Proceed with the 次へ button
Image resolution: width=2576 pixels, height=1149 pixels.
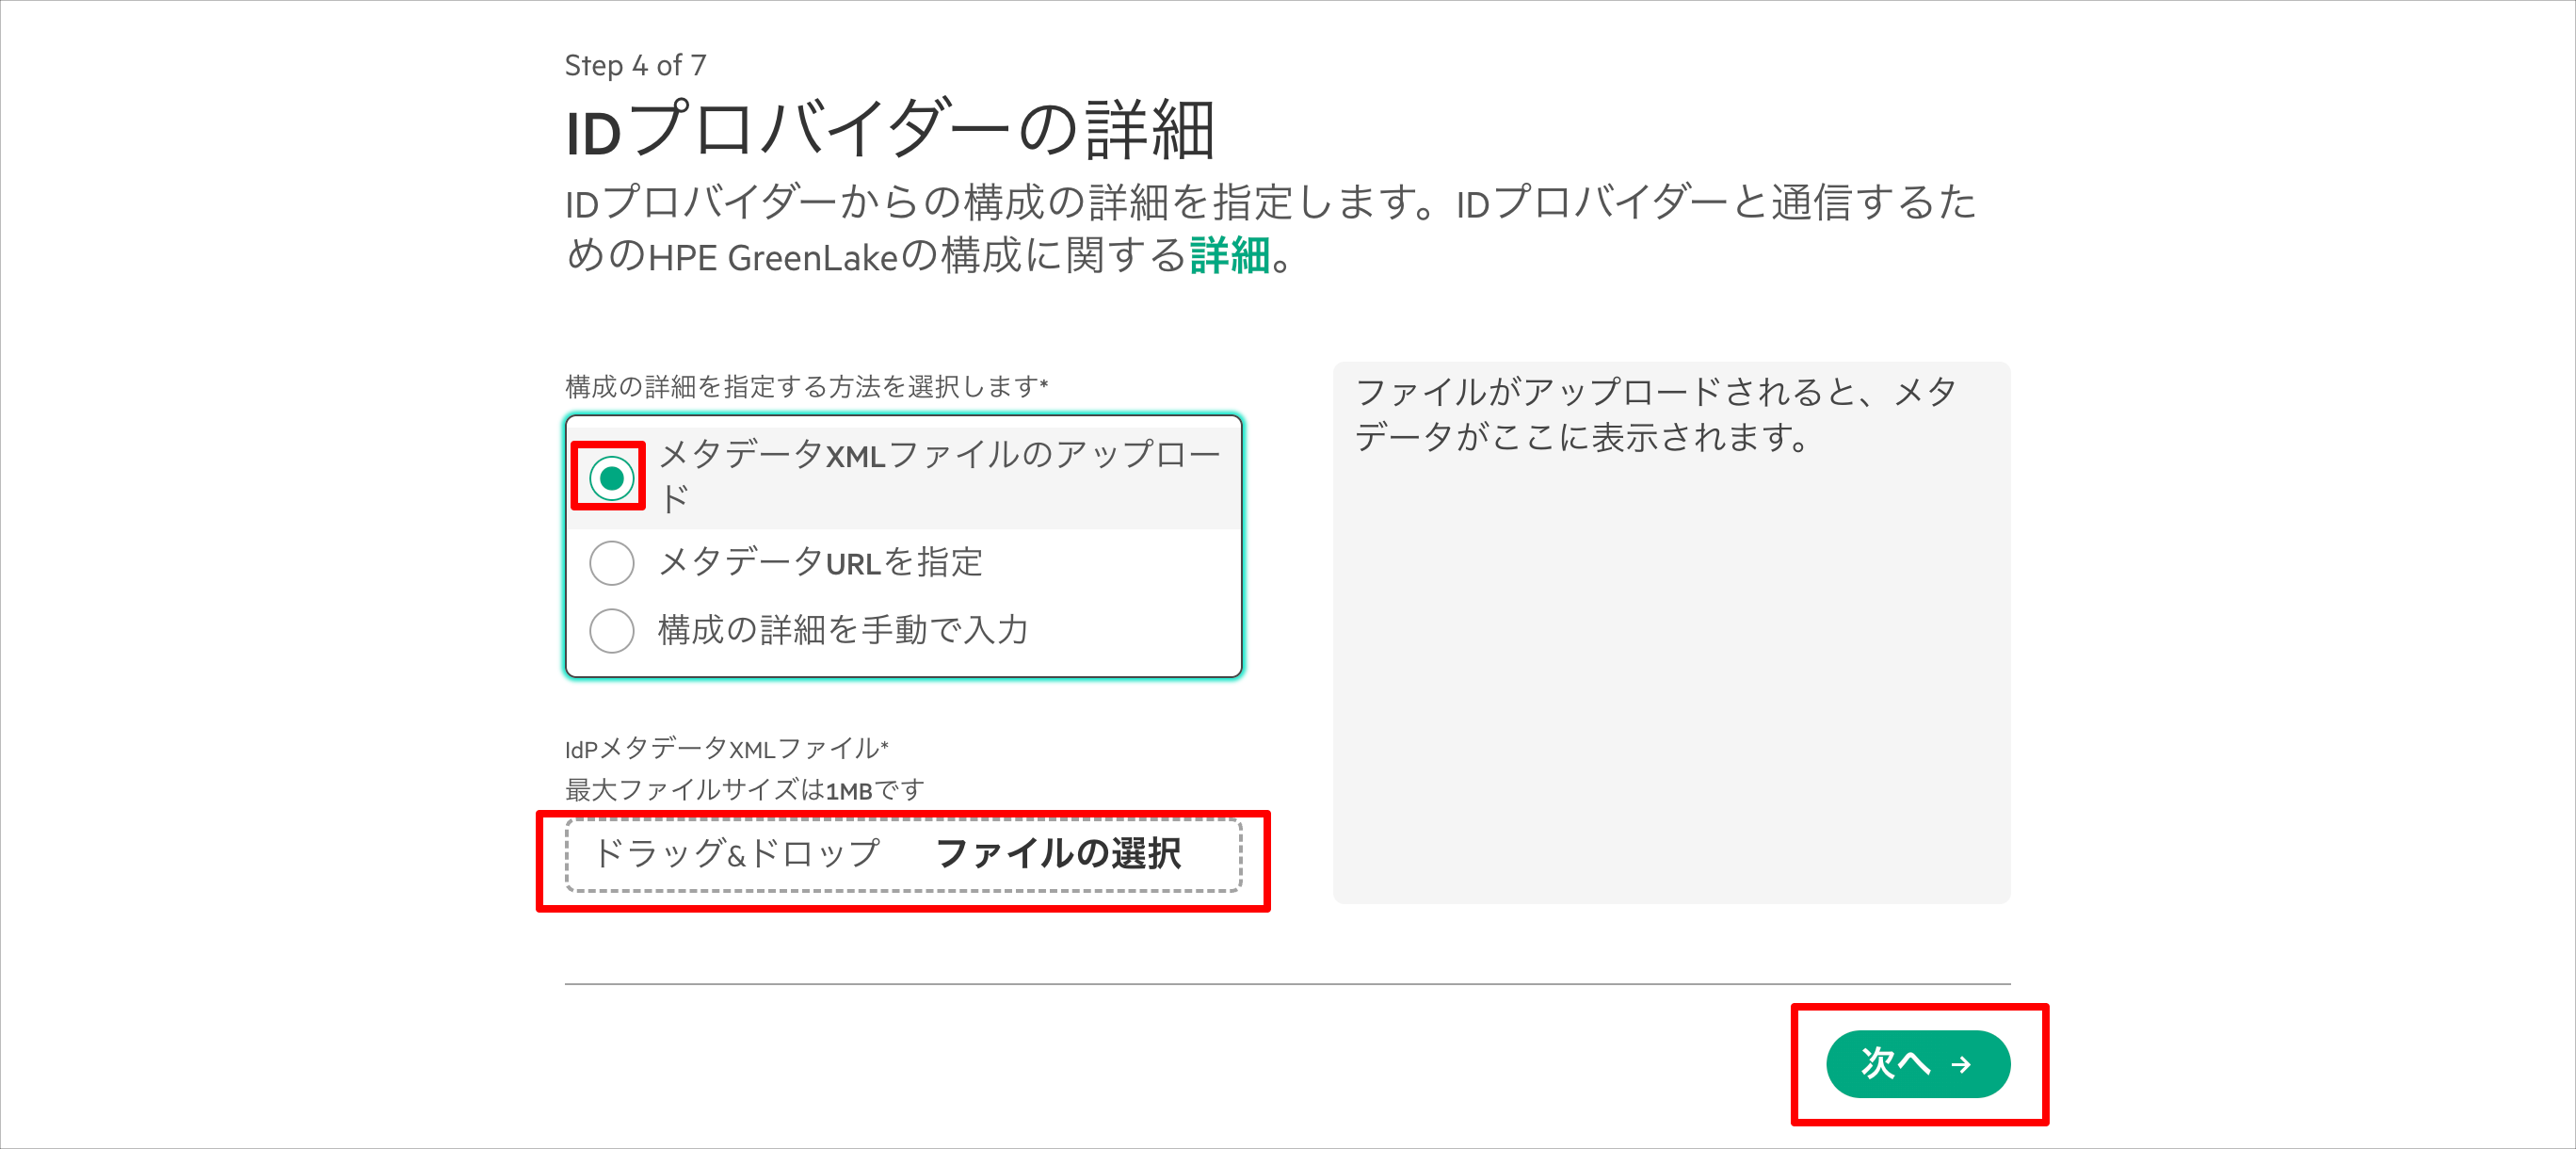(x=1917, y=1064)
